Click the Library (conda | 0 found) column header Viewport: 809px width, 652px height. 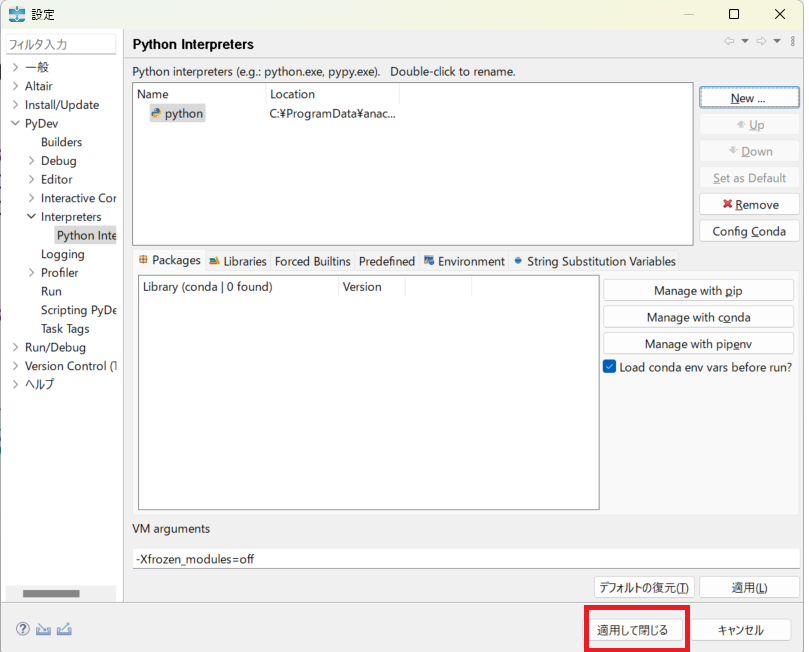tap(238, 286)
